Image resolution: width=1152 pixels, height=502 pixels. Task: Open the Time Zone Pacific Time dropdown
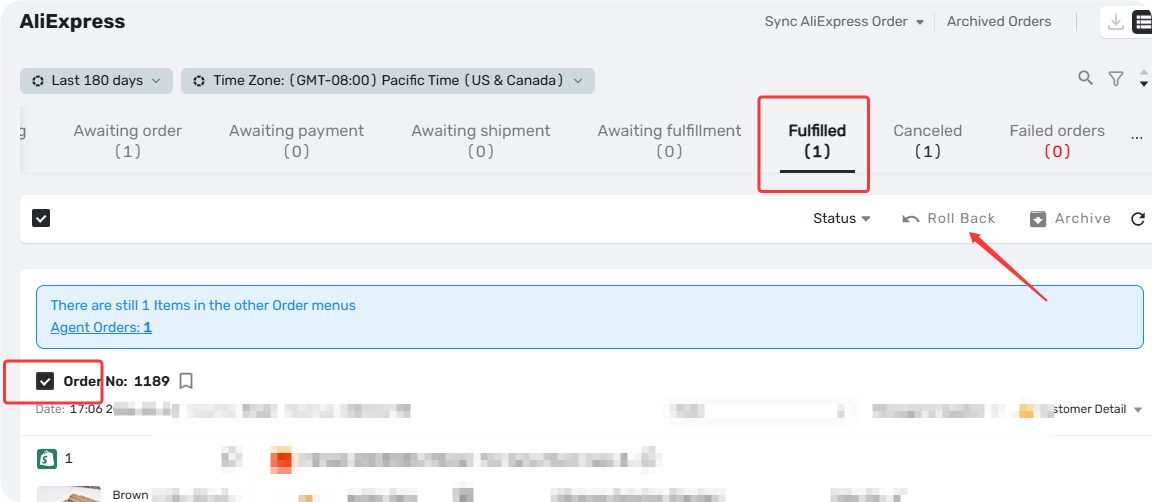click(x=388, y=81)
